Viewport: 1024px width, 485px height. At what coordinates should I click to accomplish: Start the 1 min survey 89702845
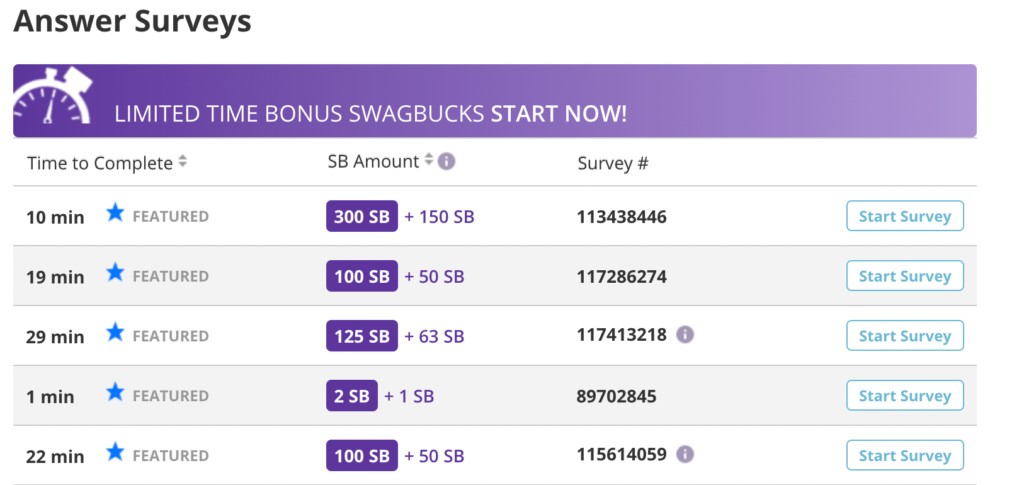(904, 396)
